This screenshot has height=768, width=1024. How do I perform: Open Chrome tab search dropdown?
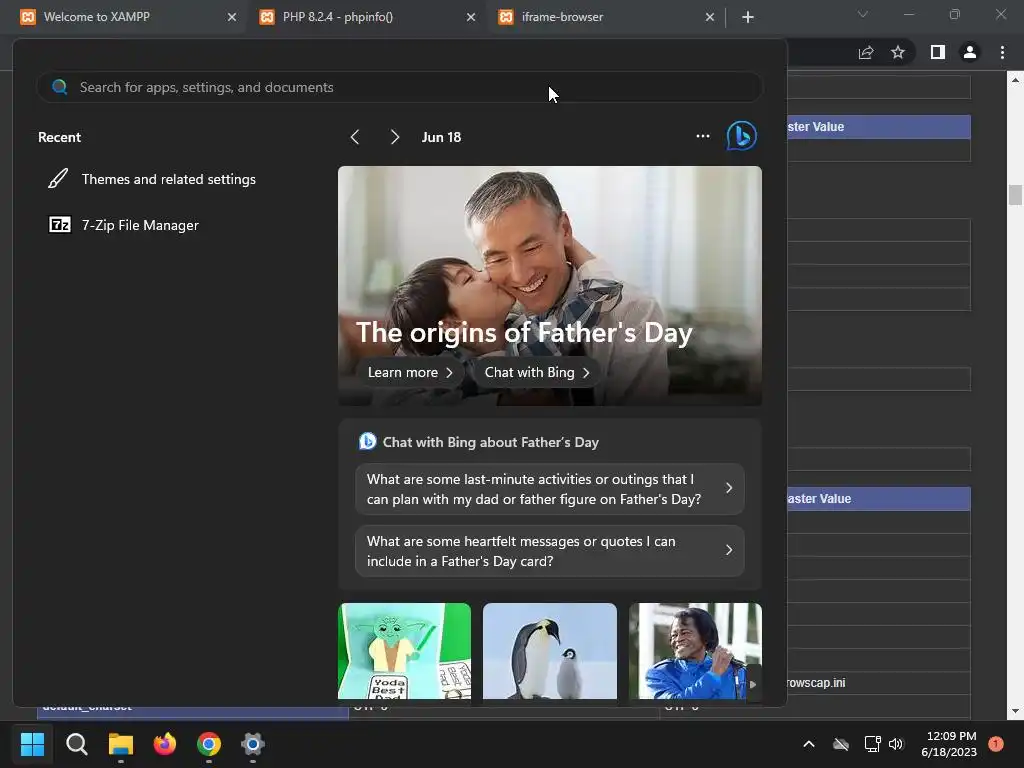(x=863, y=14)
